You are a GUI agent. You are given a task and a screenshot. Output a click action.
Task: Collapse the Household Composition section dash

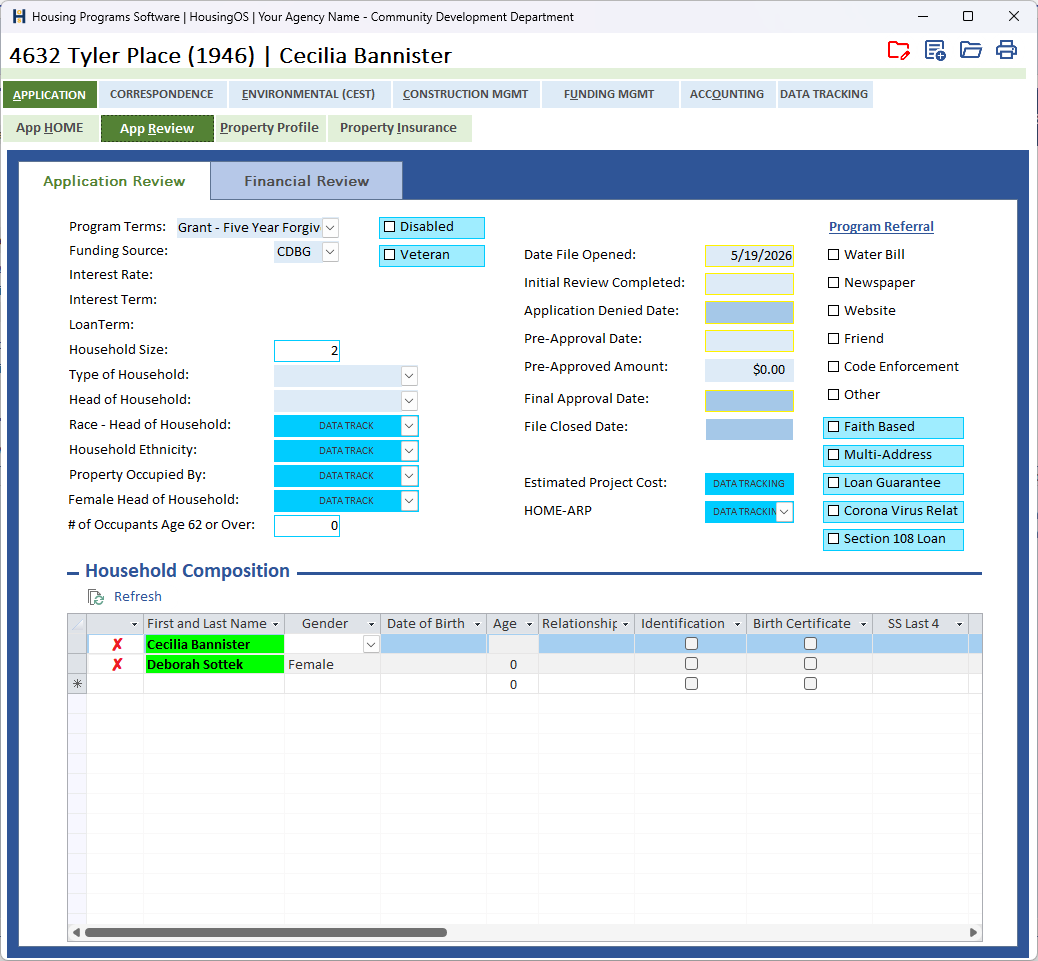click(x=72, y=572)
